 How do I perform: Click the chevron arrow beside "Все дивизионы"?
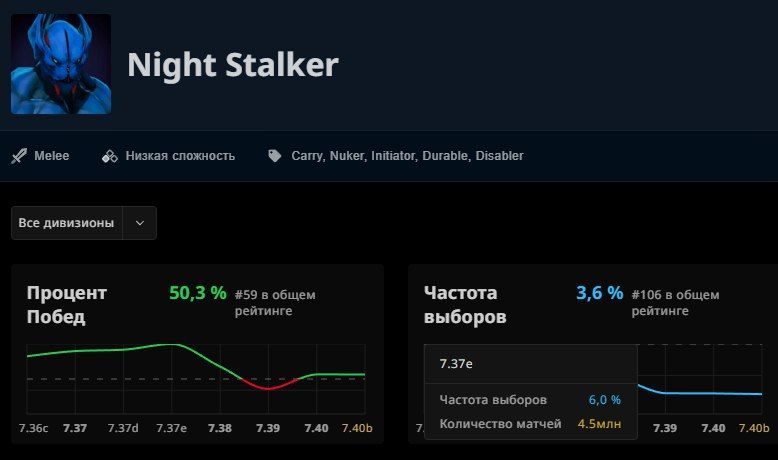139,223
